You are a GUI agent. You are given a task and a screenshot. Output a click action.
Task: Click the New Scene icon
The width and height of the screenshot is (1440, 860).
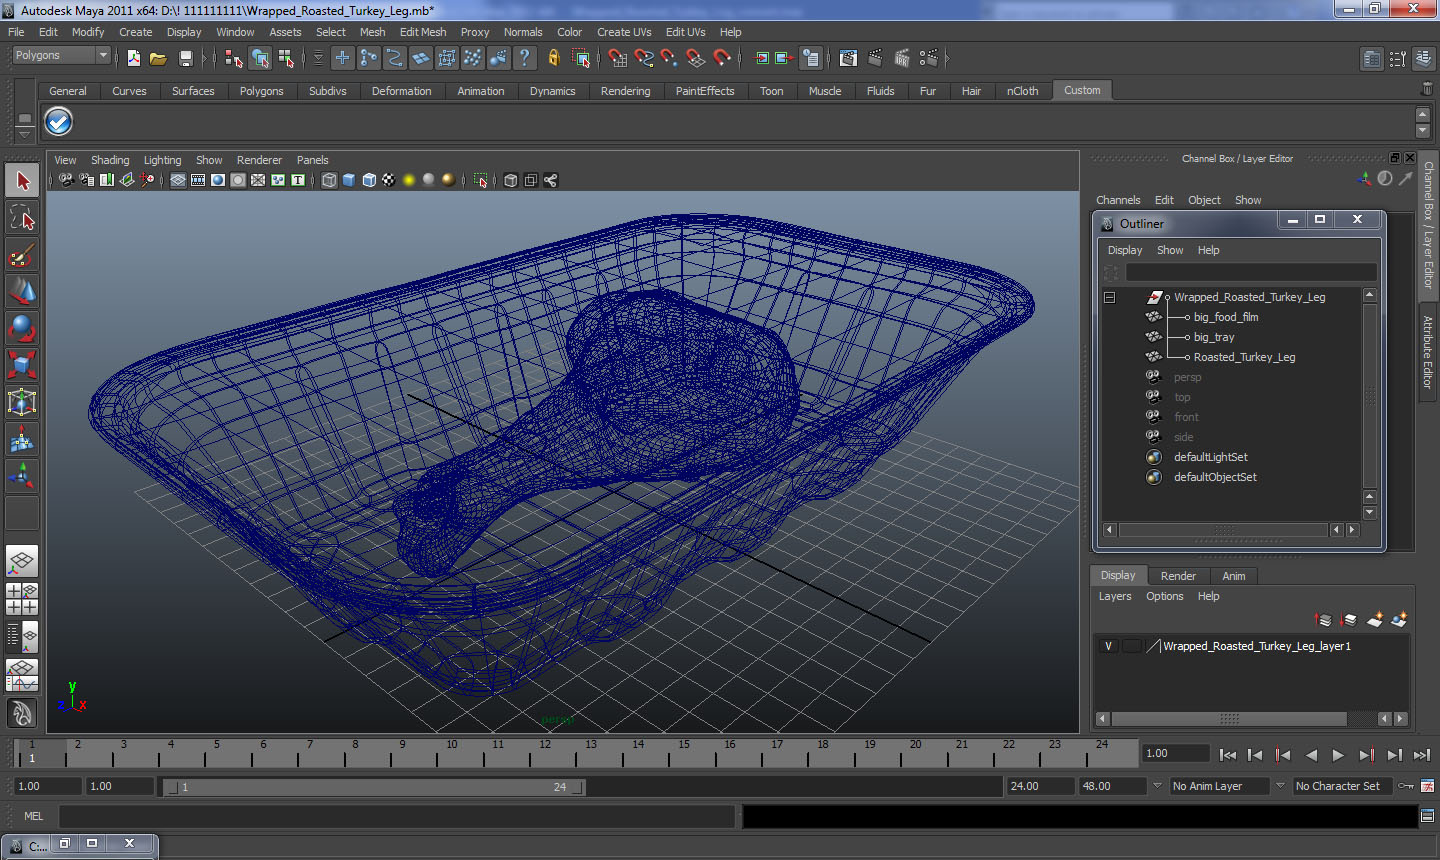click(x=134, y=59)
